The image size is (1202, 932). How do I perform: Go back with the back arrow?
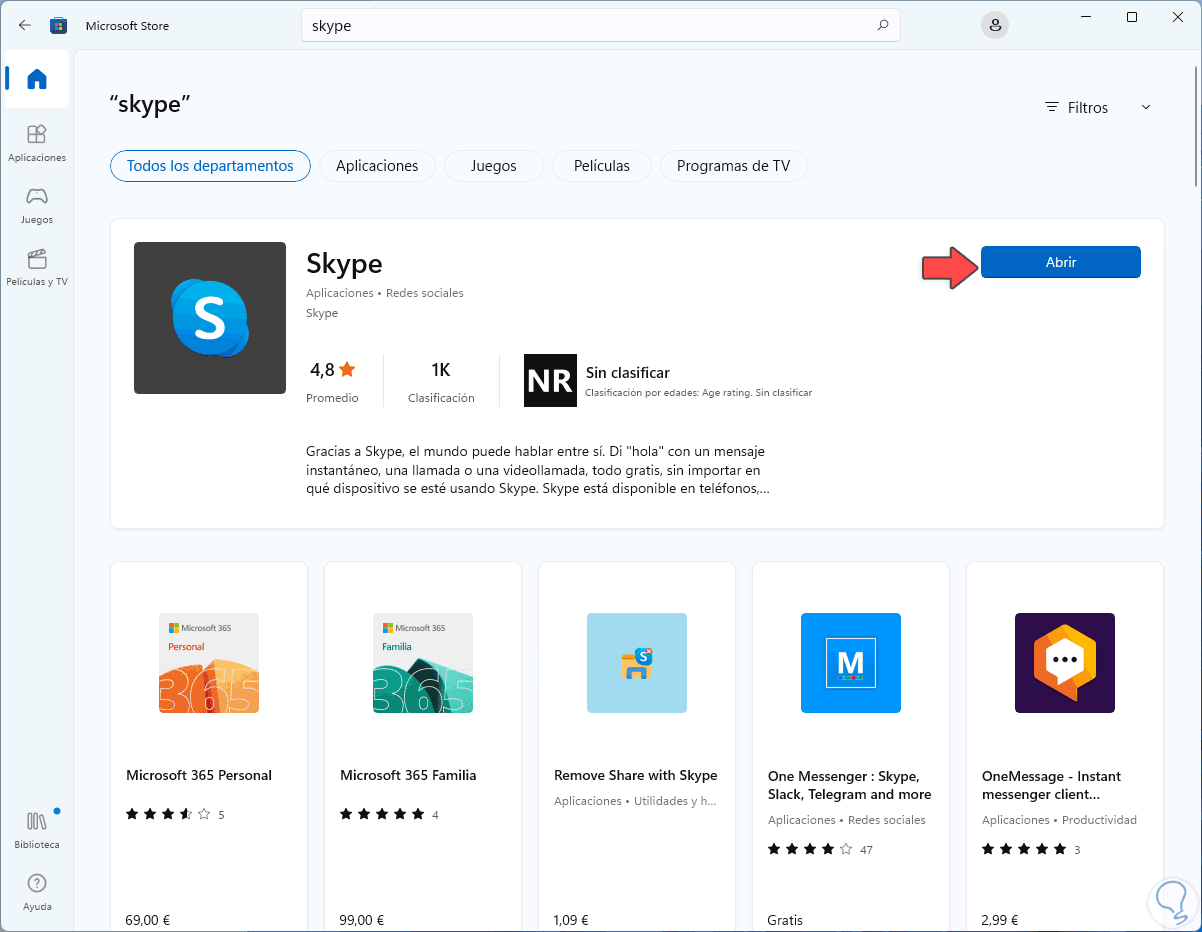(x=25, y=25)
